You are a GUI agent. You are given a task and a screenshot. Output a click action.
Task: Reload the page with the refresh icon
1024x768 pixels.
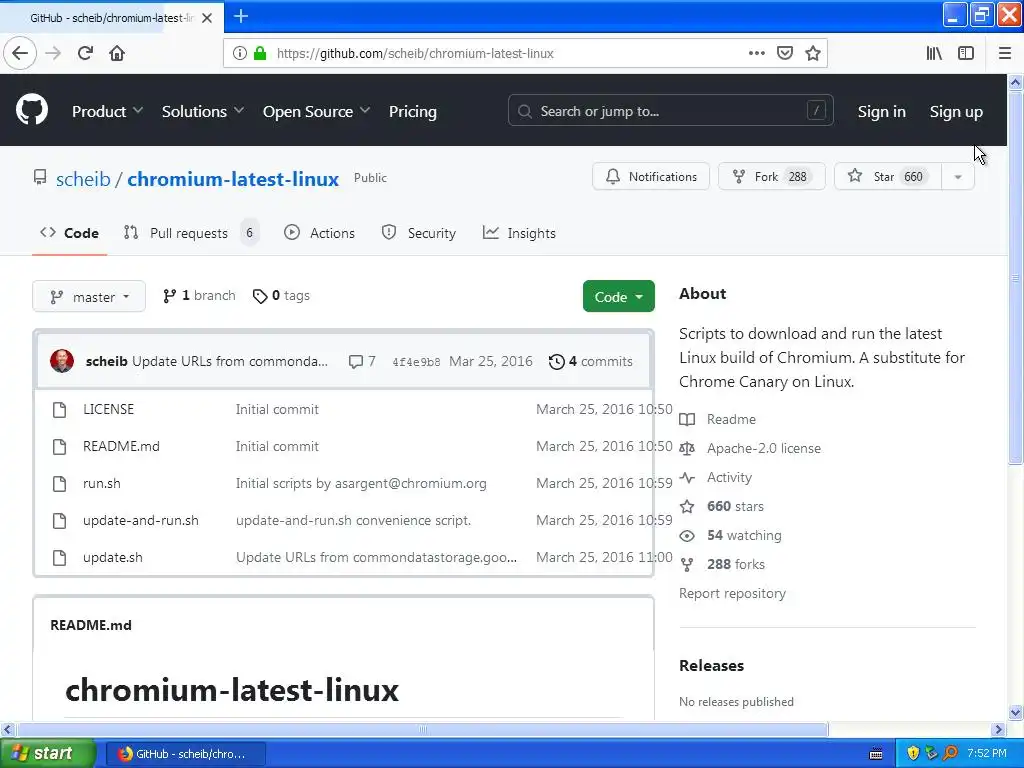click(85, 53)
